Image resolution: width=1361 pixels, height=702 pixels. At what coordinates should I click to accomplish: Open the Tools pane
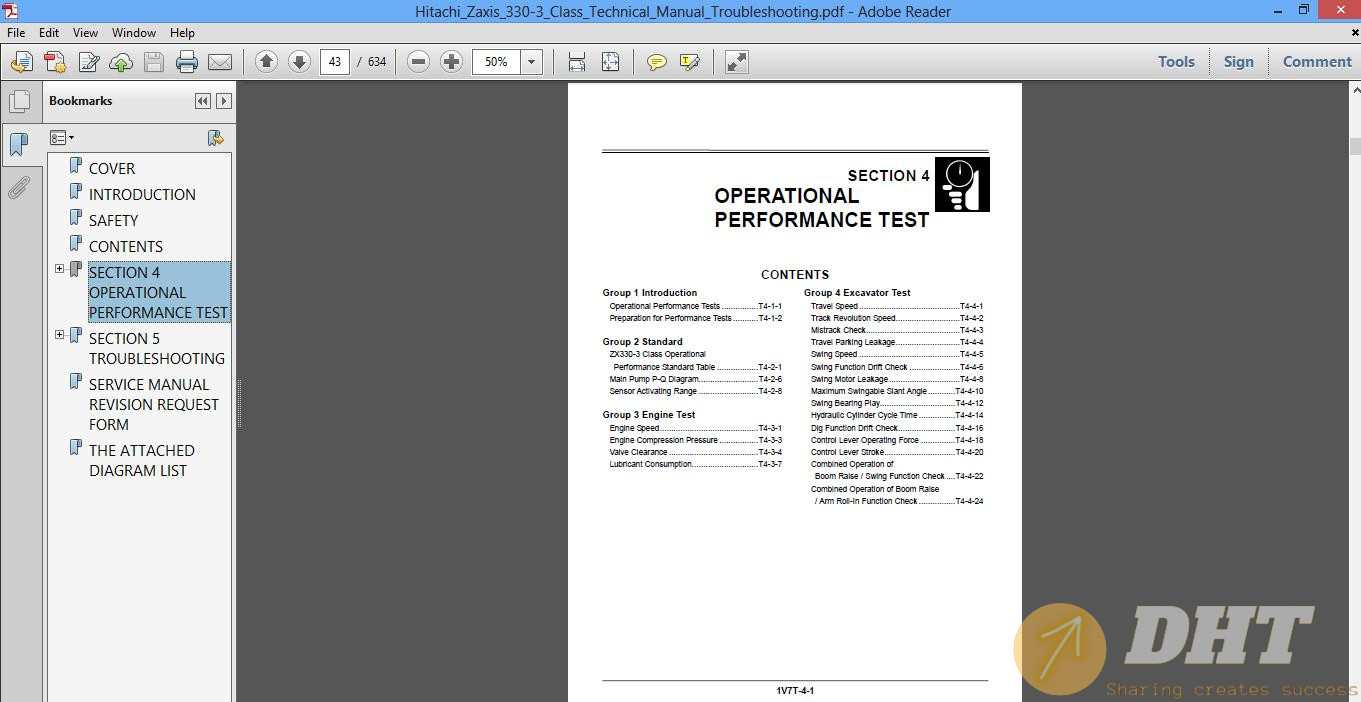tap(1176, 62)
